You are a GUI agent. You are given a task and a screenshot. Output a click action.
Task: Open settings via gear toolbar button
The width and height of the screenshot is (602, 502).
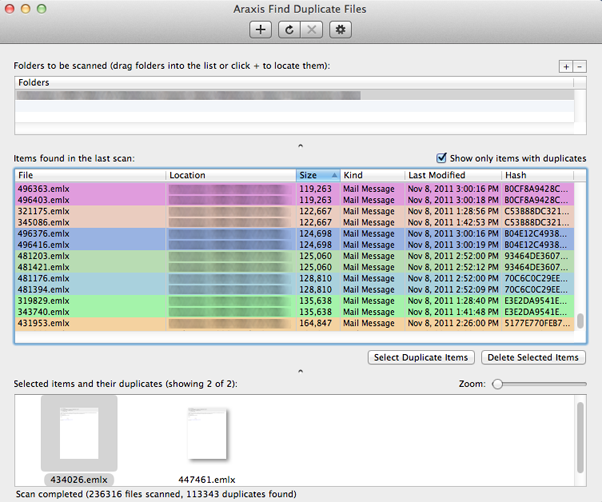point(340,30)
